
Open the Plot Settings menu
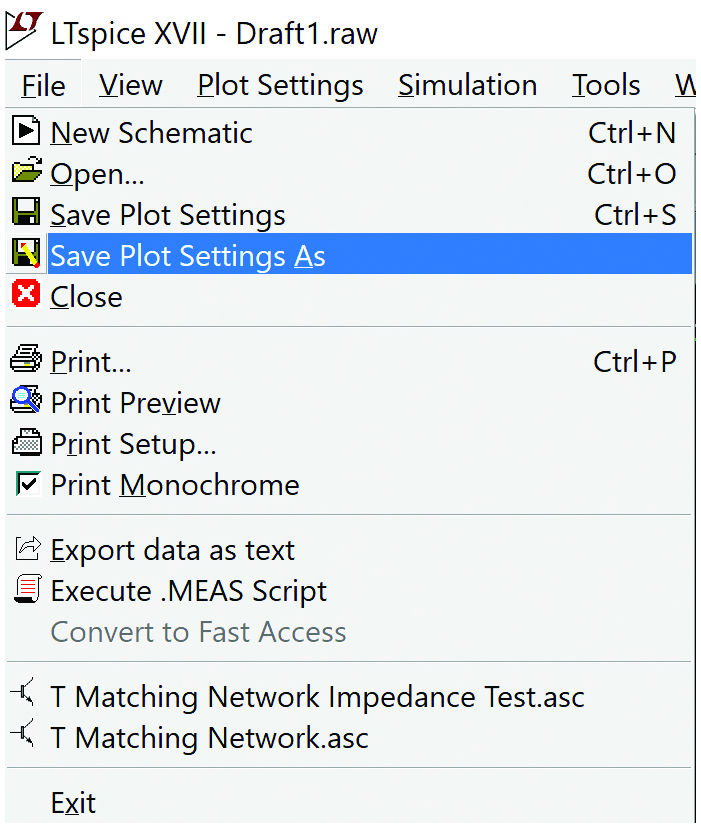pos(281,85)
